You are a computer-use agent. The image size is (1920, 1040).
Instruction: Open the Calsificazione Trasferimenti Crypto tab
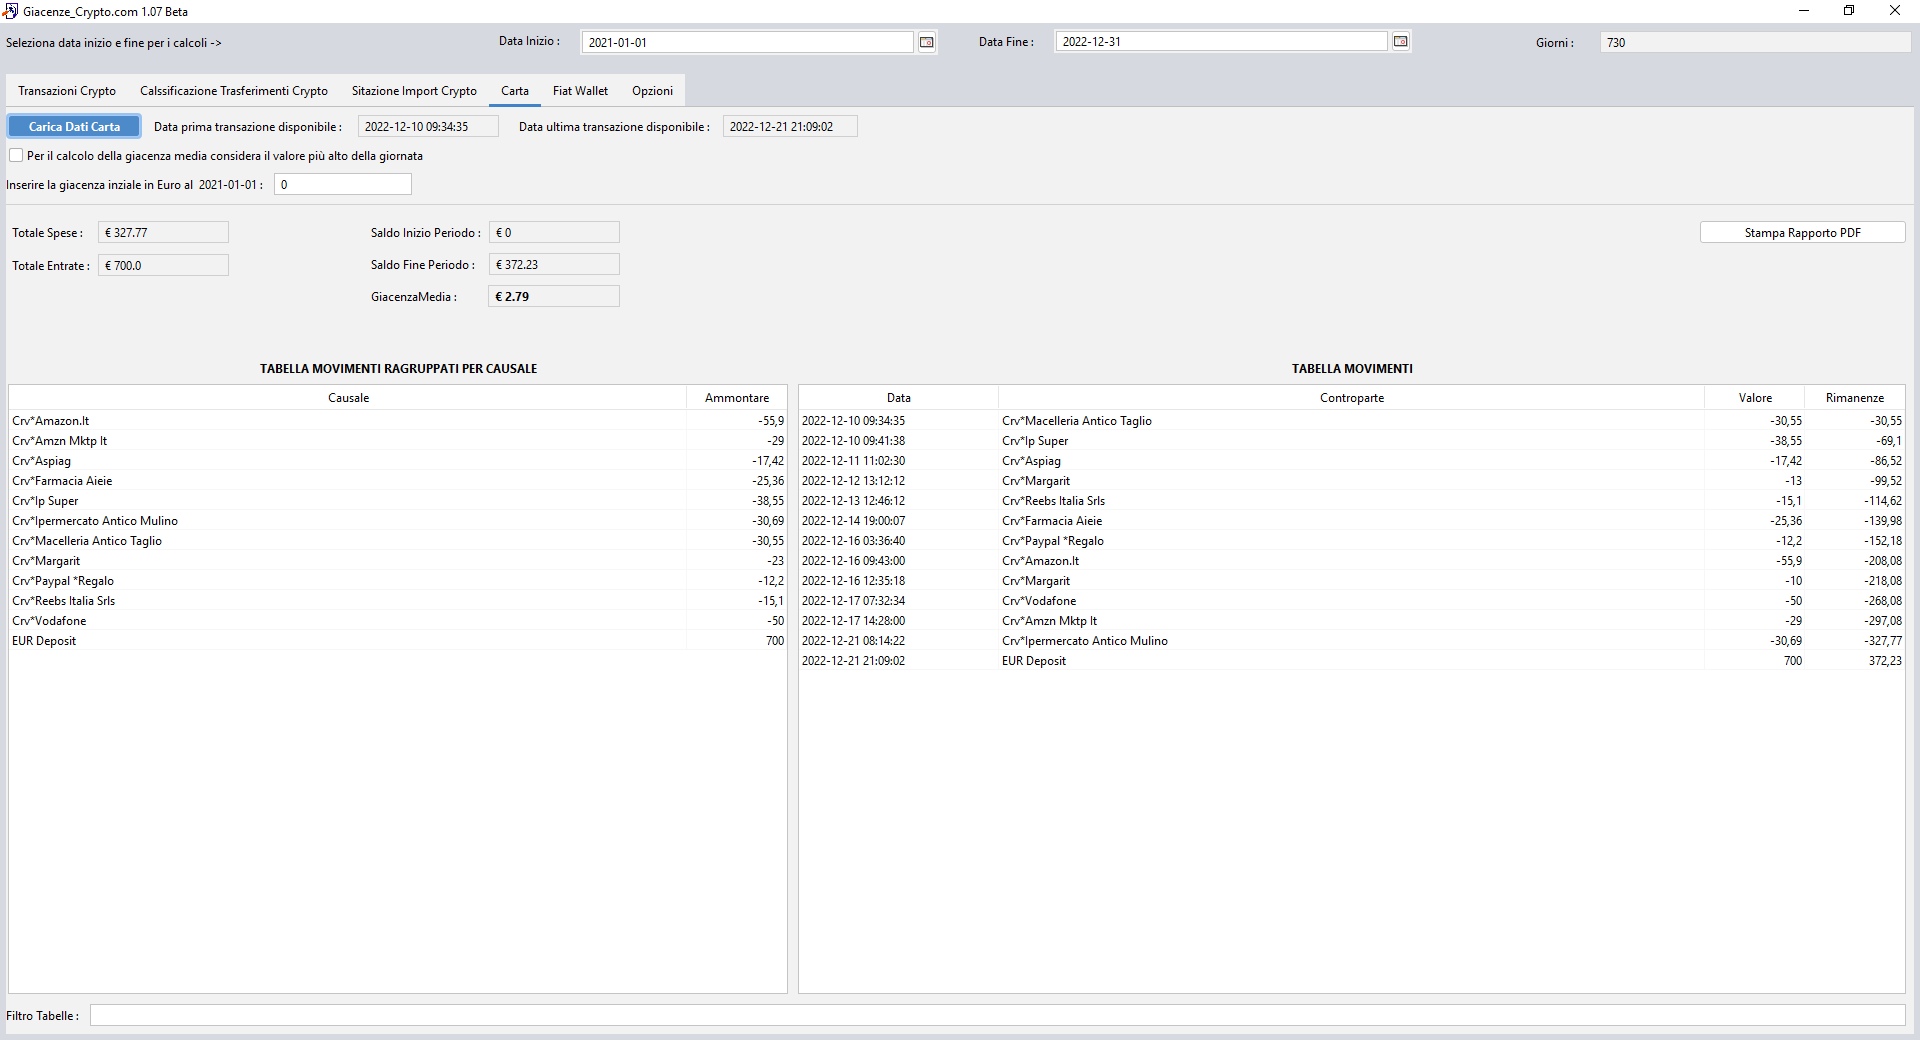(x=233, y=90)
